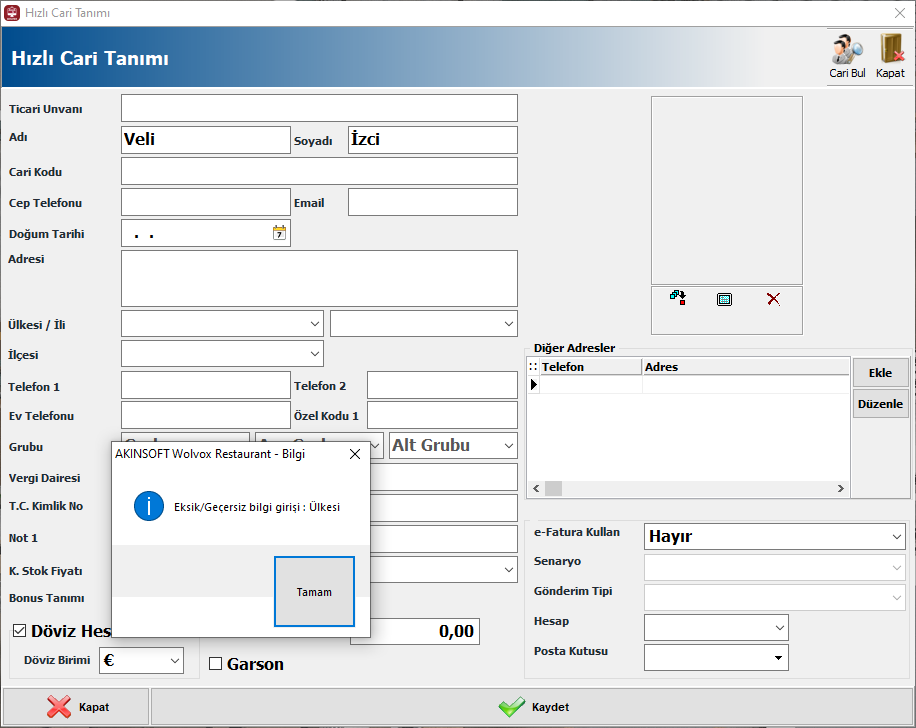Close the Bilgi dialog with X
This screenshot has width=916, height=728.
354,454
